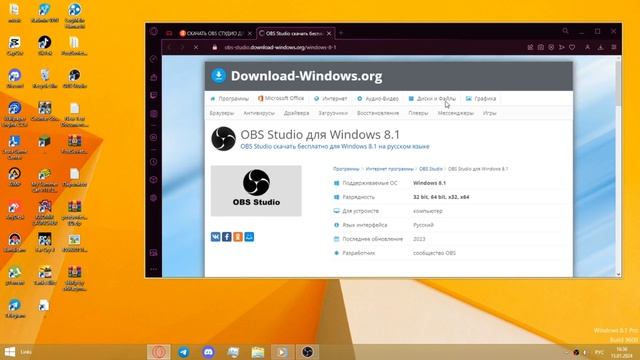Take a snapshot with the camera icon
The height and width of the screenshot is (360, 640).
540,47
